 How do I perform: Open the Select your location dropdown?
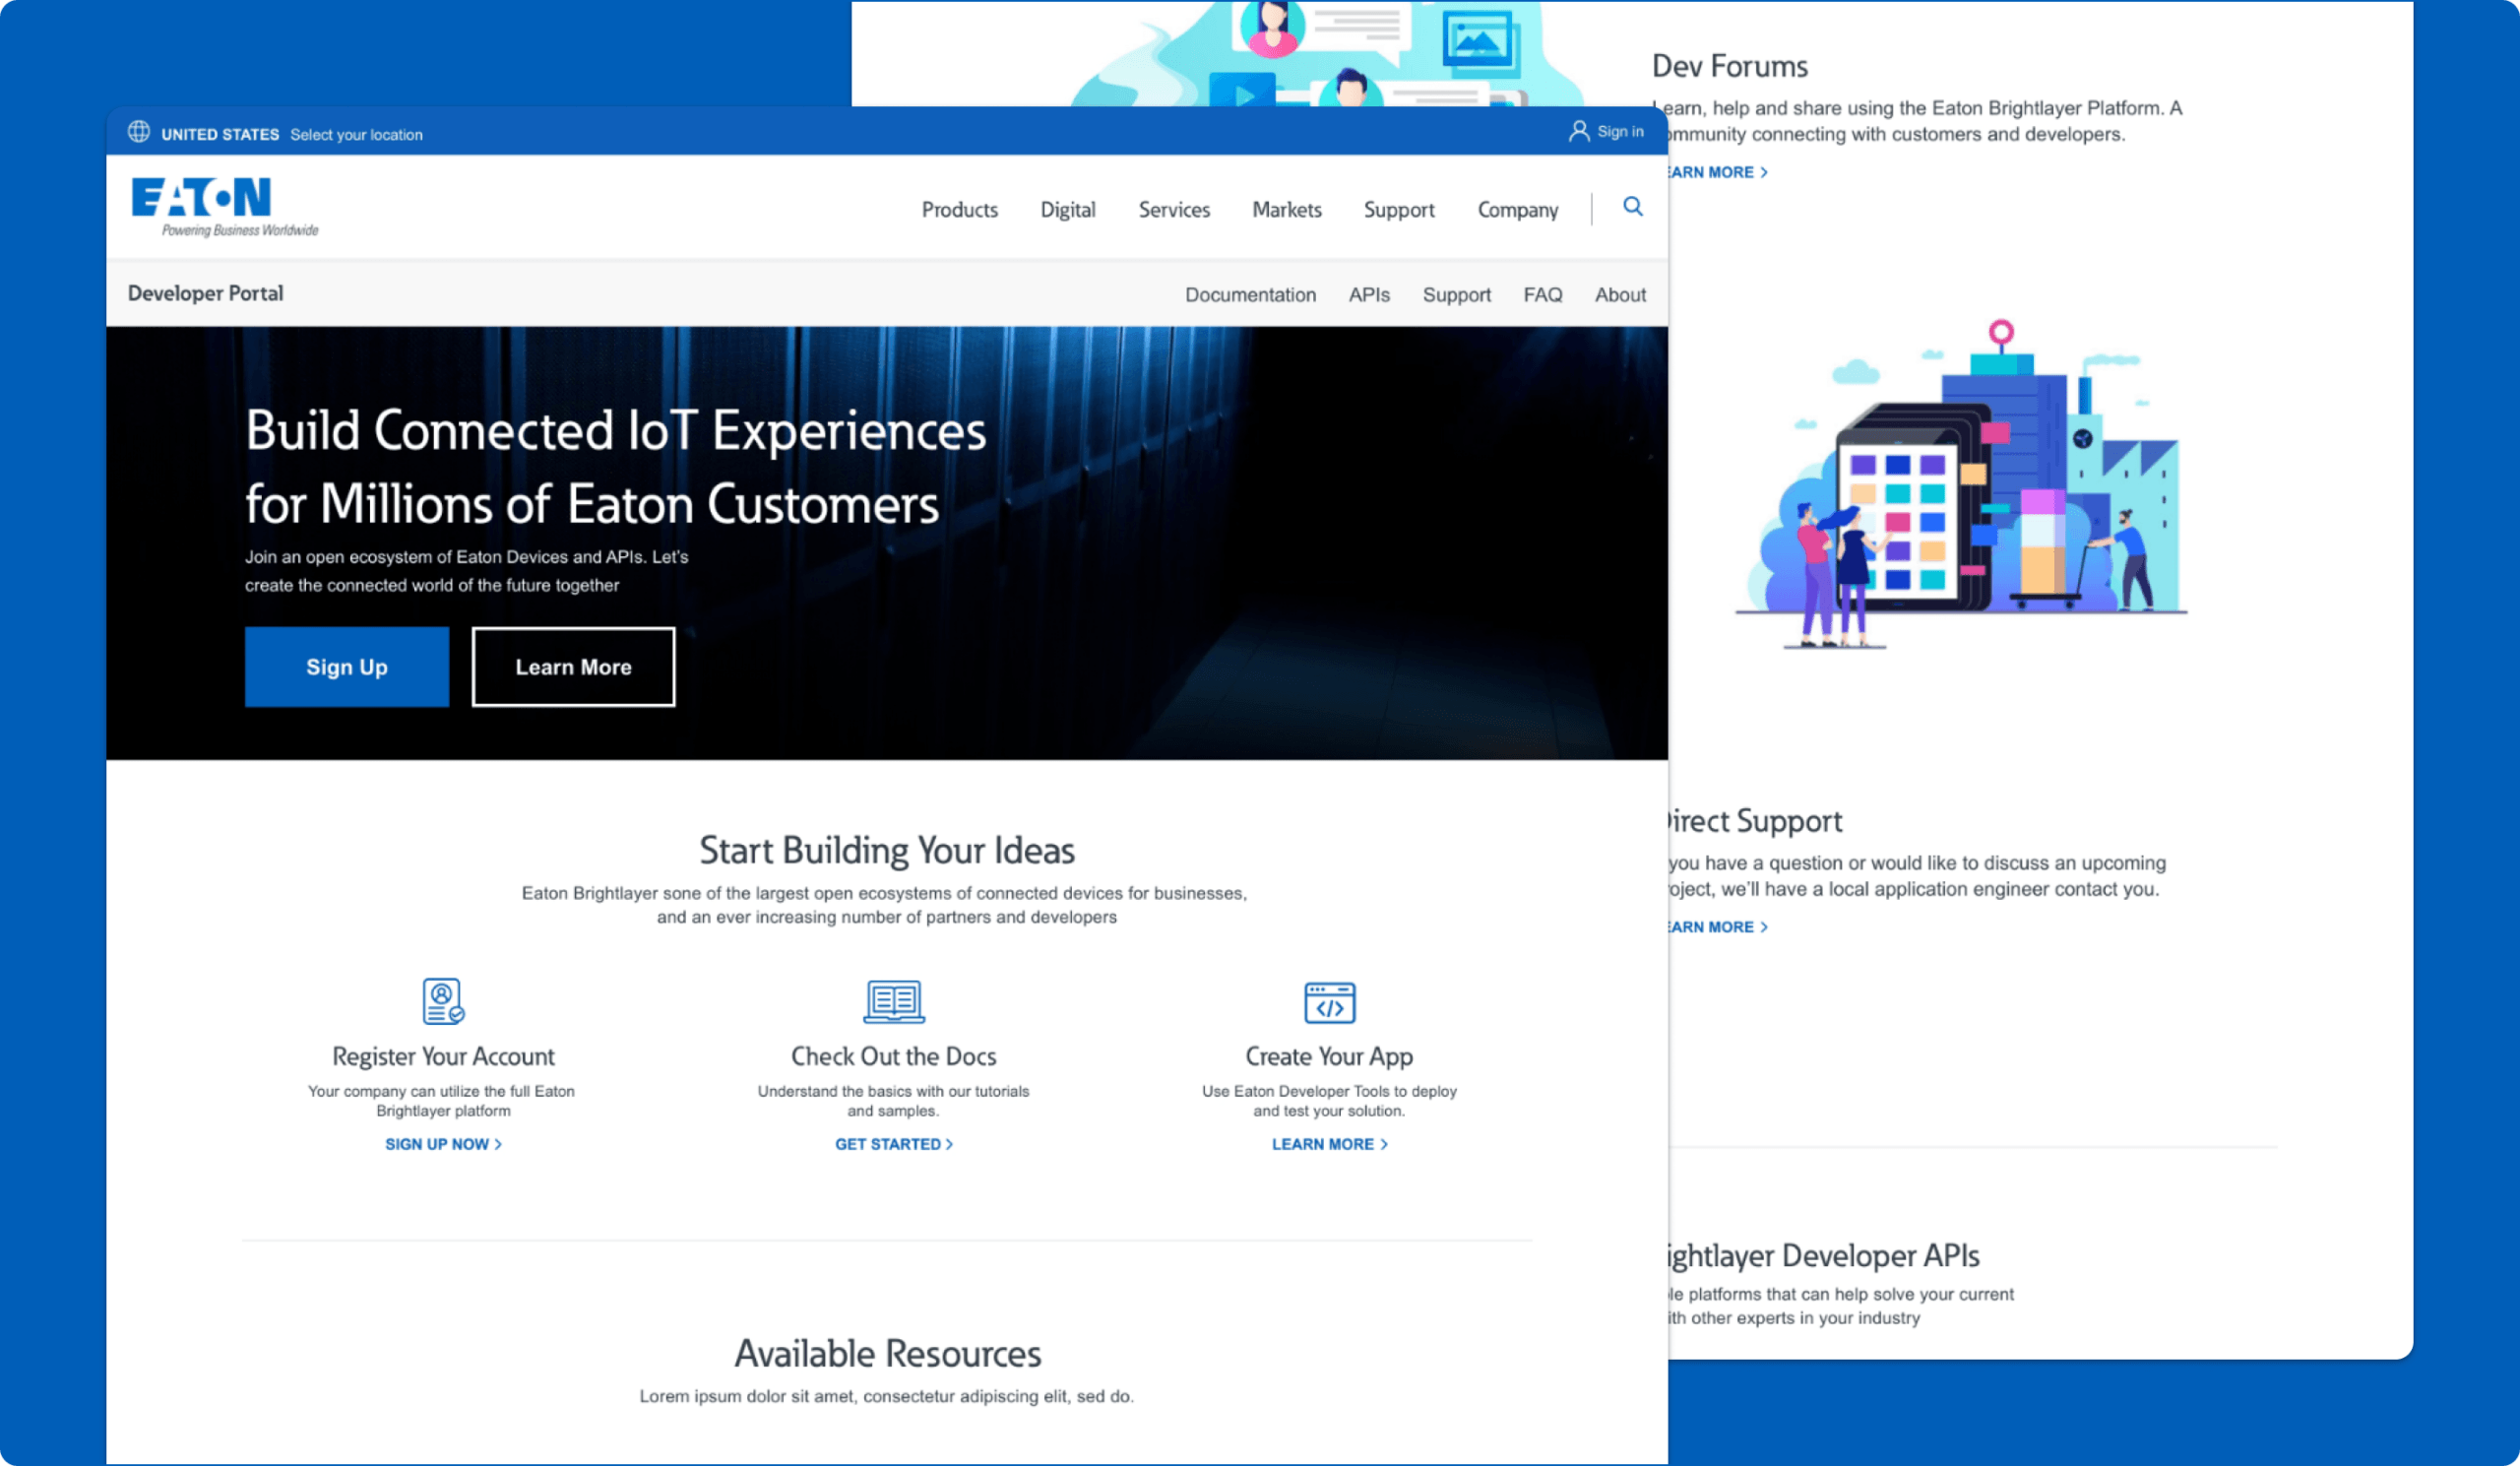(356, 134)
